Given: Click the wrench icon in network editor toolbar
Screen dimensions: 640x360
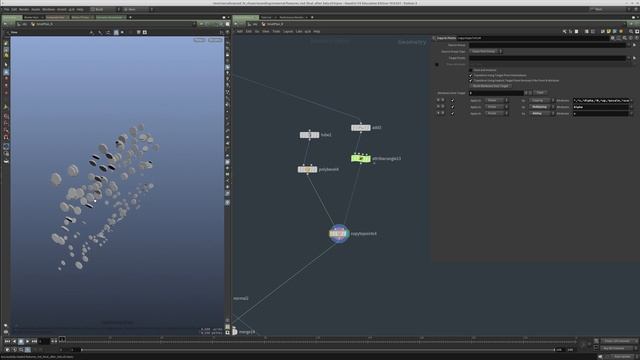Looking at the screenshot, I should 564,31.
